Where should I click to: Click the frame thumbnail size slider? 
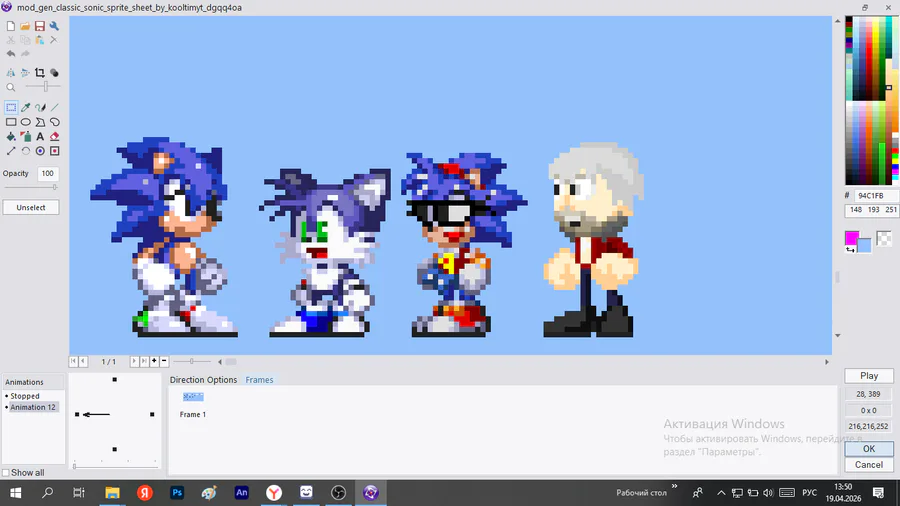tap(192, 361)
